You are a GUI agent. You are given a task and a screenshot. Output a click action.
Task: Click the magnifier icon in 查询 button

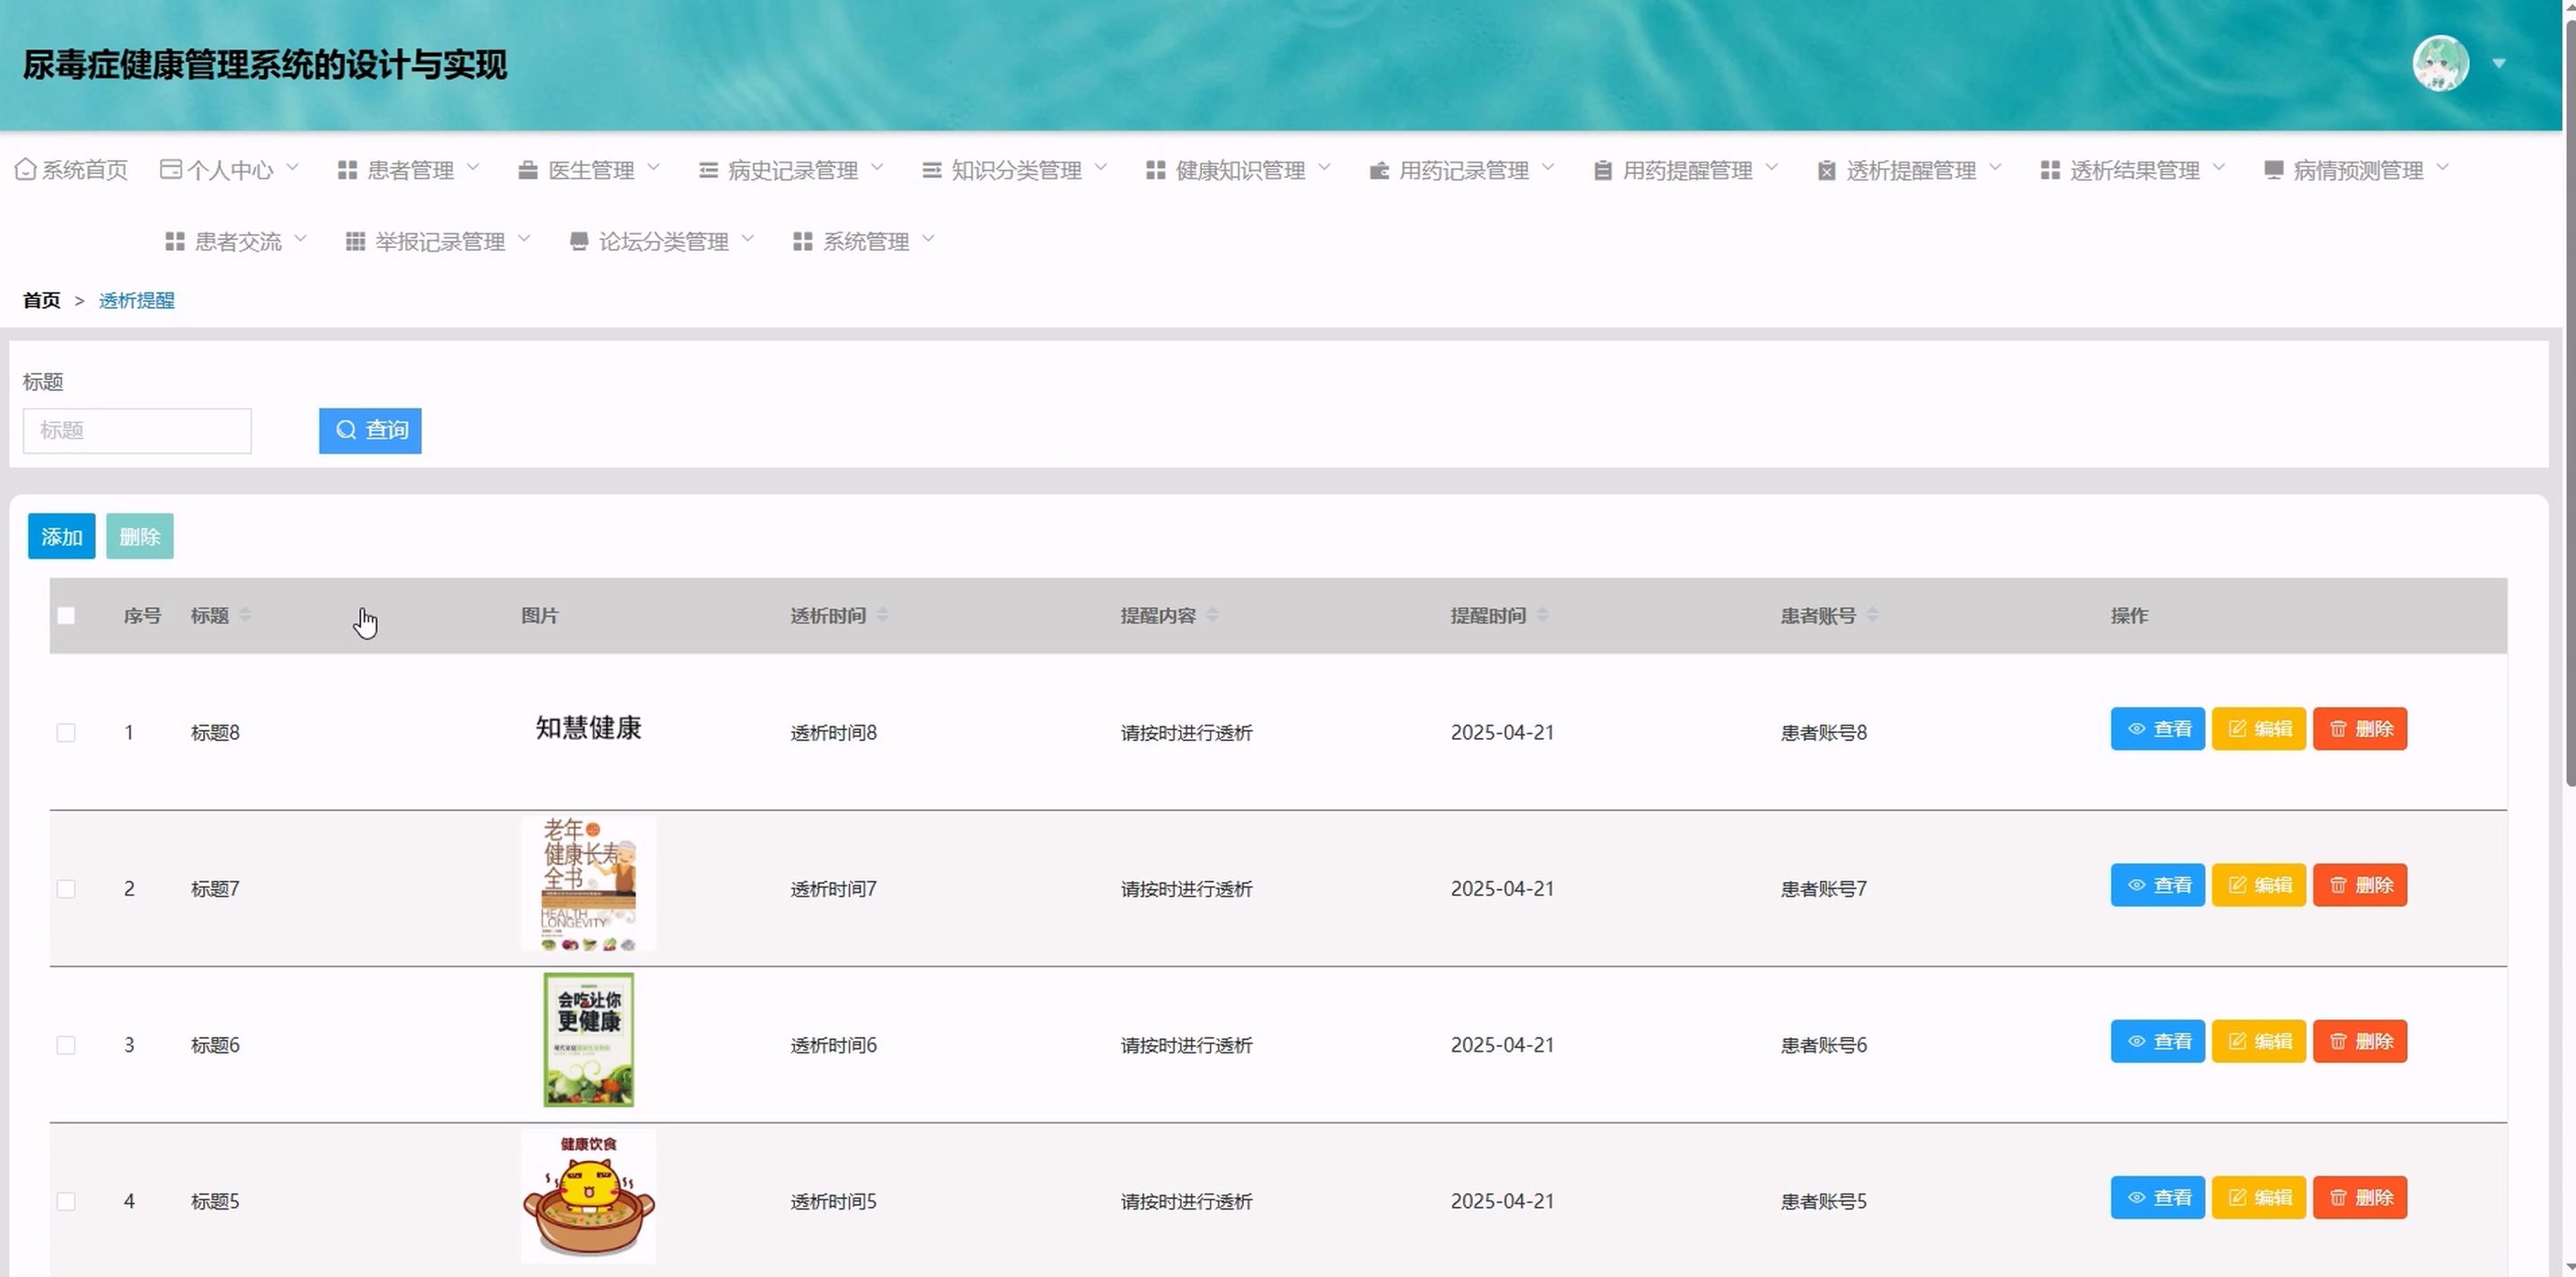coord(346,430)
